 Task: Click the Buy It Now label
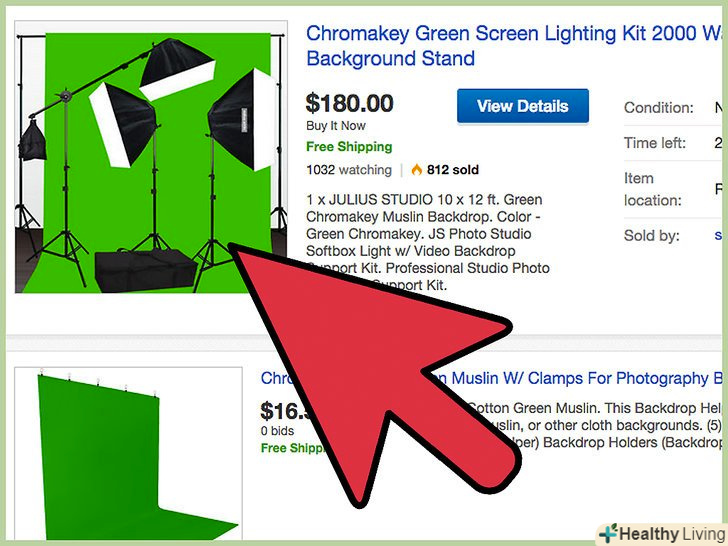[x=336, y=126]
